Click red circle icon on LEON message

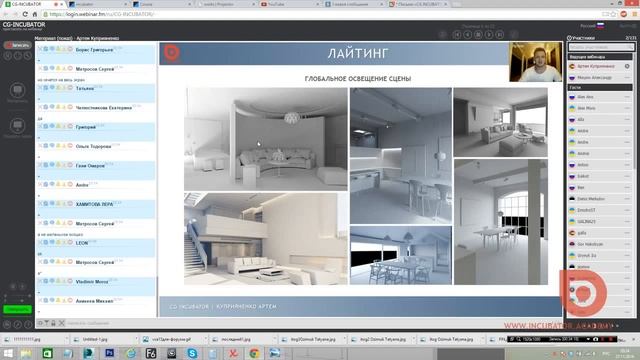(x=70, y=242)
